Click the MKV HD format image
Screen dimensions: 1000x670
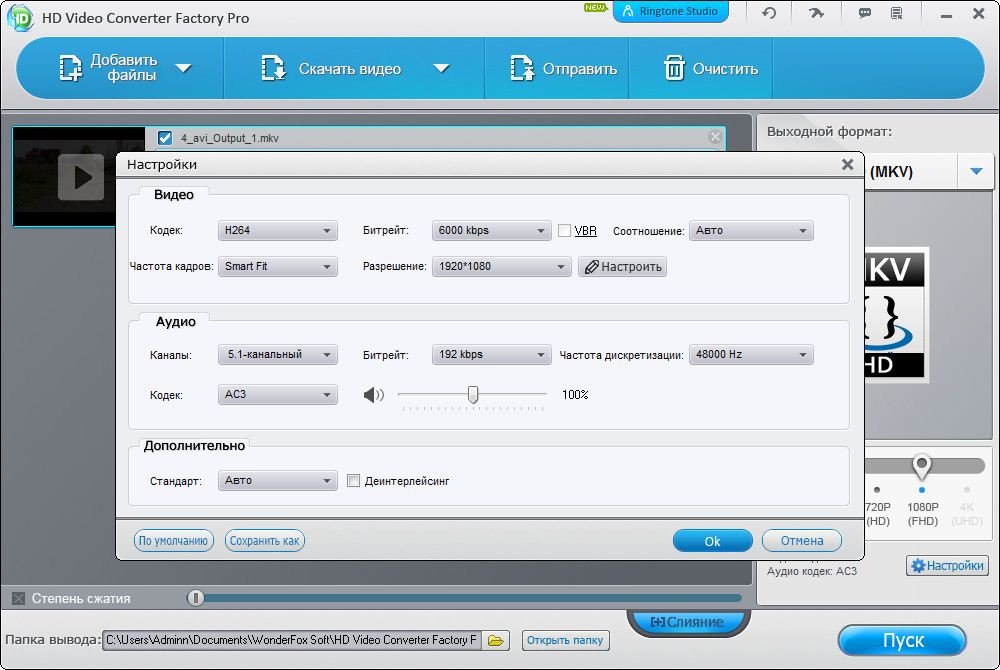(x=895, y=314)
